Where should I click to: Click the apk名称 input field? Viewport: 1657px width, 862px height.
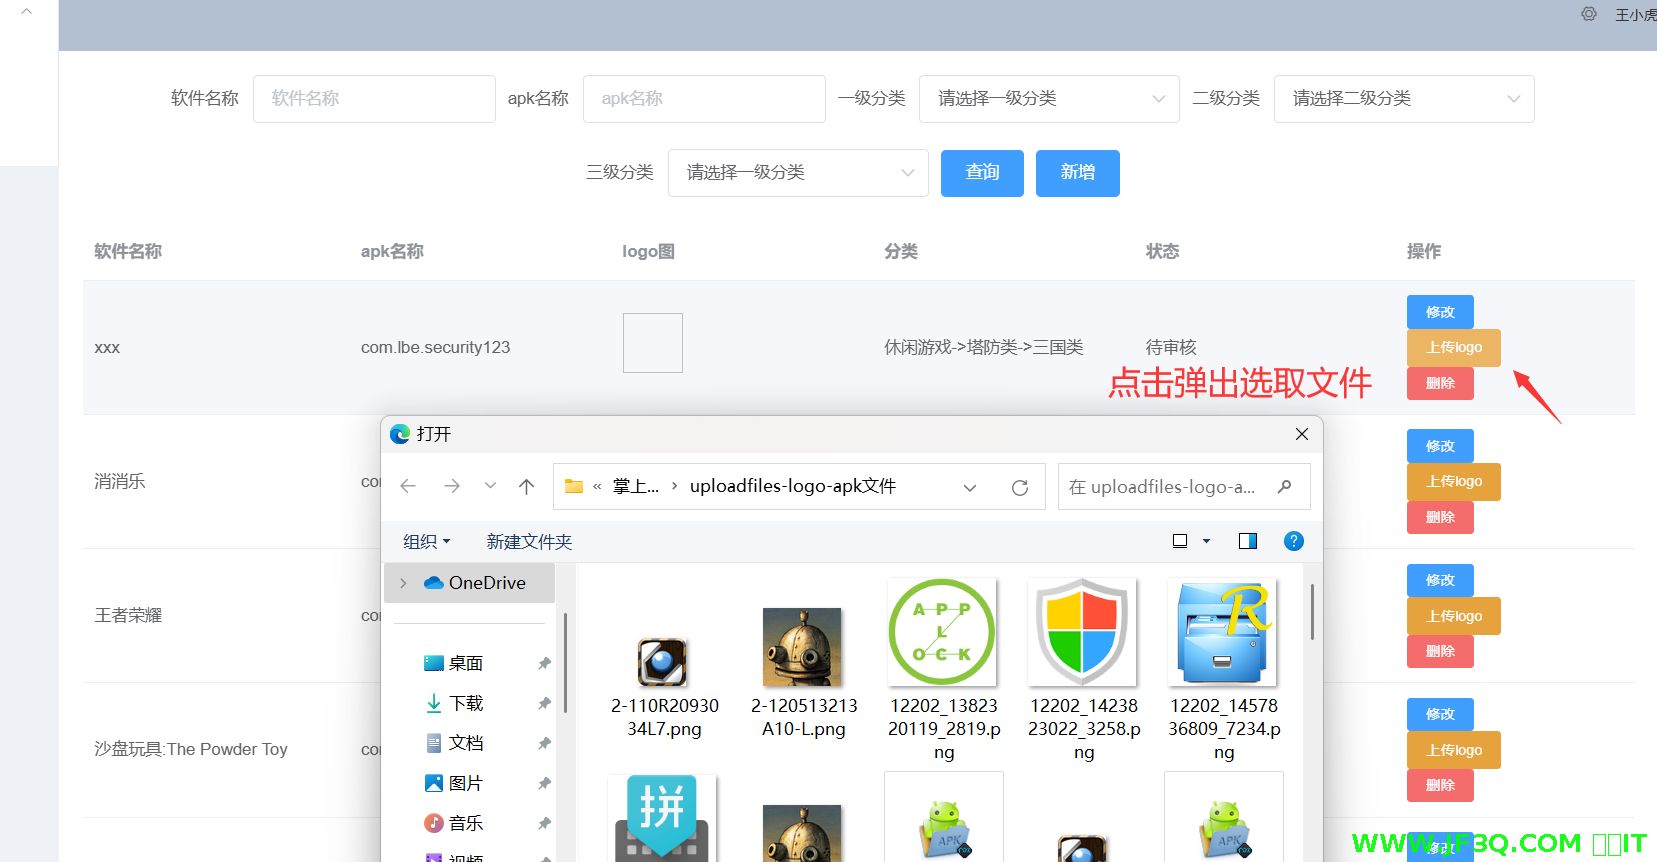click(704, 99)
